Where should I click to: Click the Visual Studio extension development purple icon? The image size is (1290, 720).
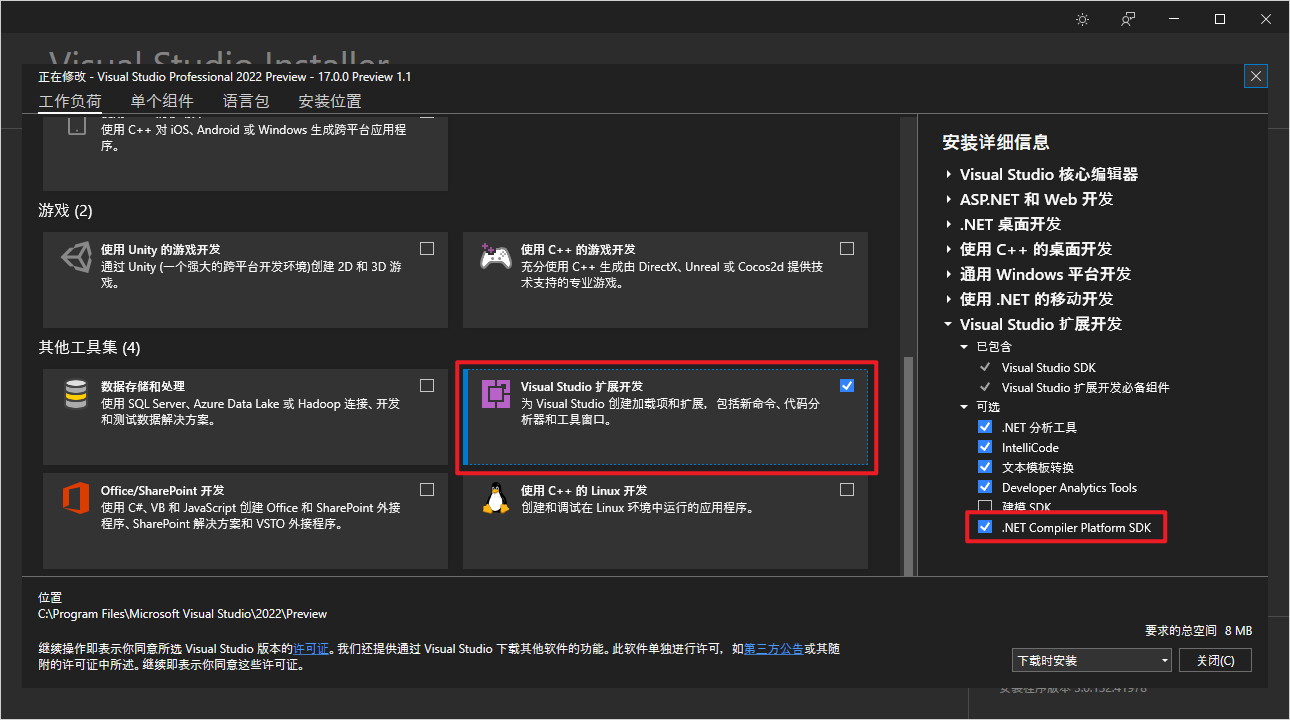pyautogui.click(x=495, y=394)
